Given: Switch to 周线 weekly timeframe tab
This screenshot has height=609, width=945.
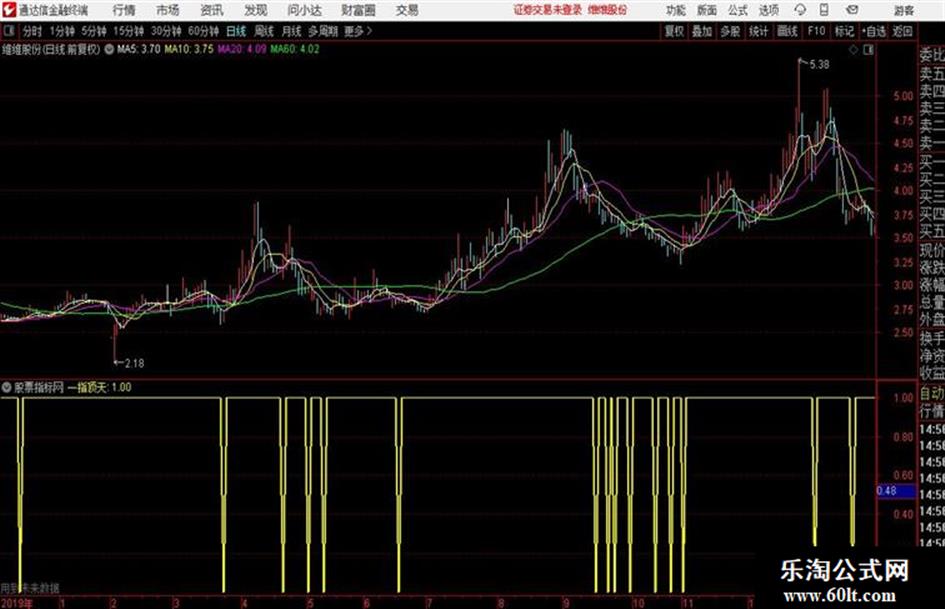Looking at the screenshot, I should [x=264, y=31].
